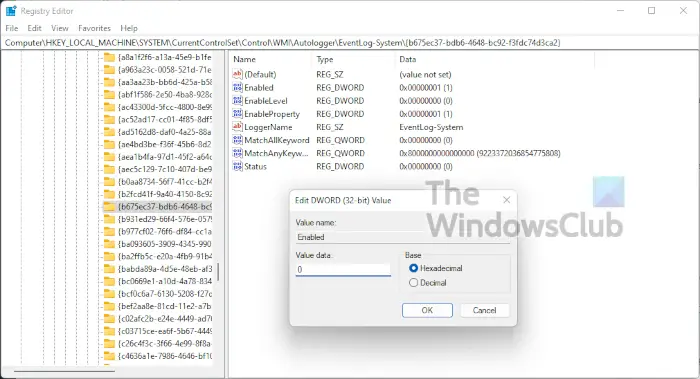Click the Value data input field
This screenshot has width=700, height=379.
(x=343, y=270)
